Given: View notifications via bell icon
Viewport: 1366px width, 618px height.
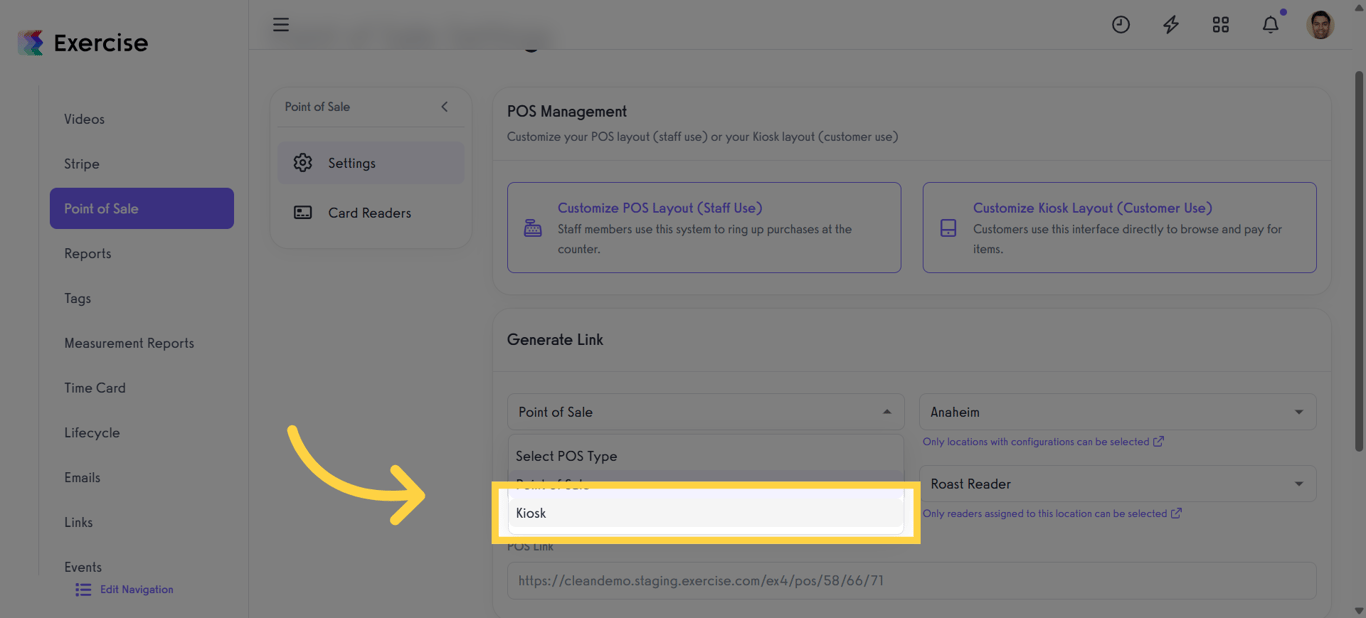Looking at the screenshot, I should tap(1270, 24).
